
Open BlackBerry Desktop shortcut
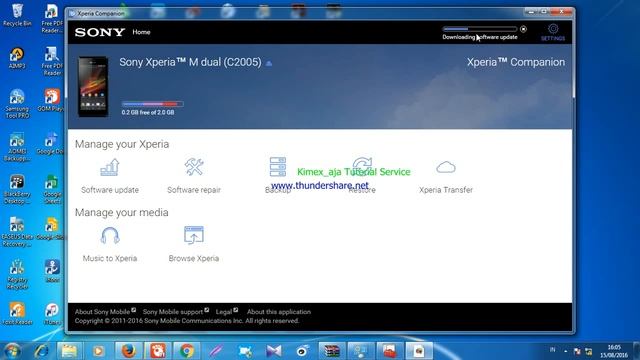click(x=17, y=189)
